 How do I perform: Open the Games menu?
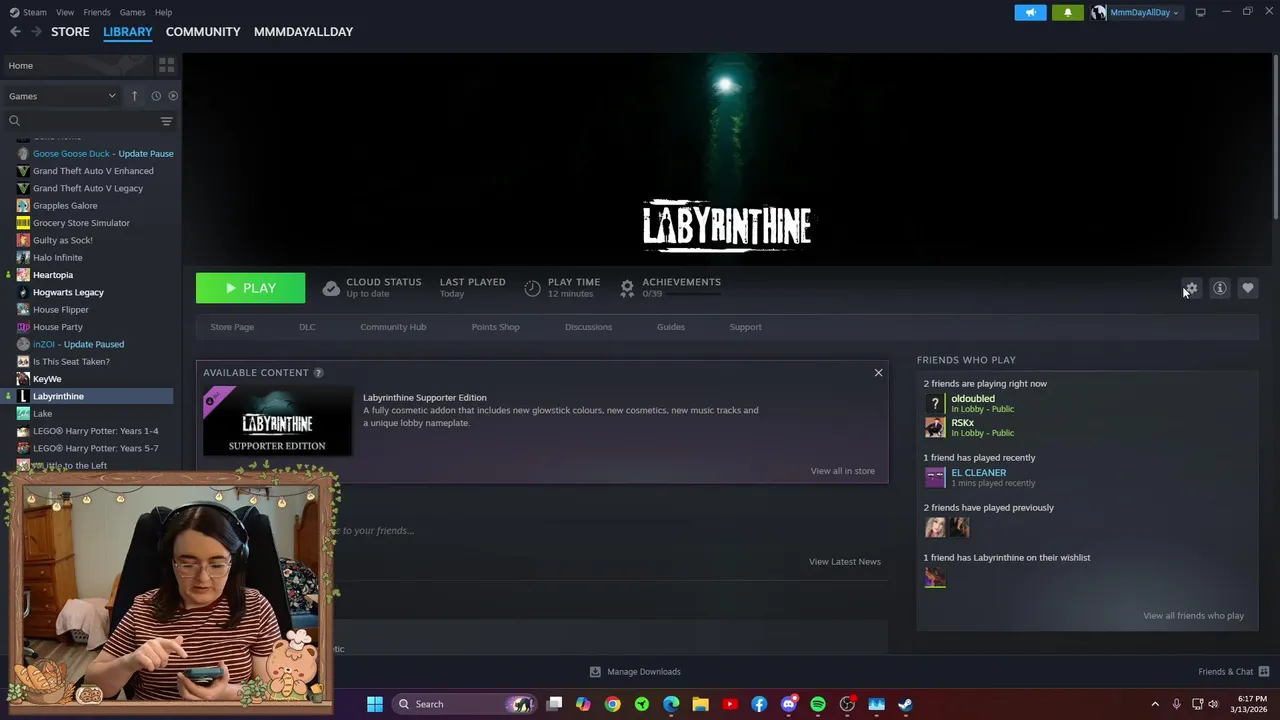pyautogui.click(x=132, y=12)
